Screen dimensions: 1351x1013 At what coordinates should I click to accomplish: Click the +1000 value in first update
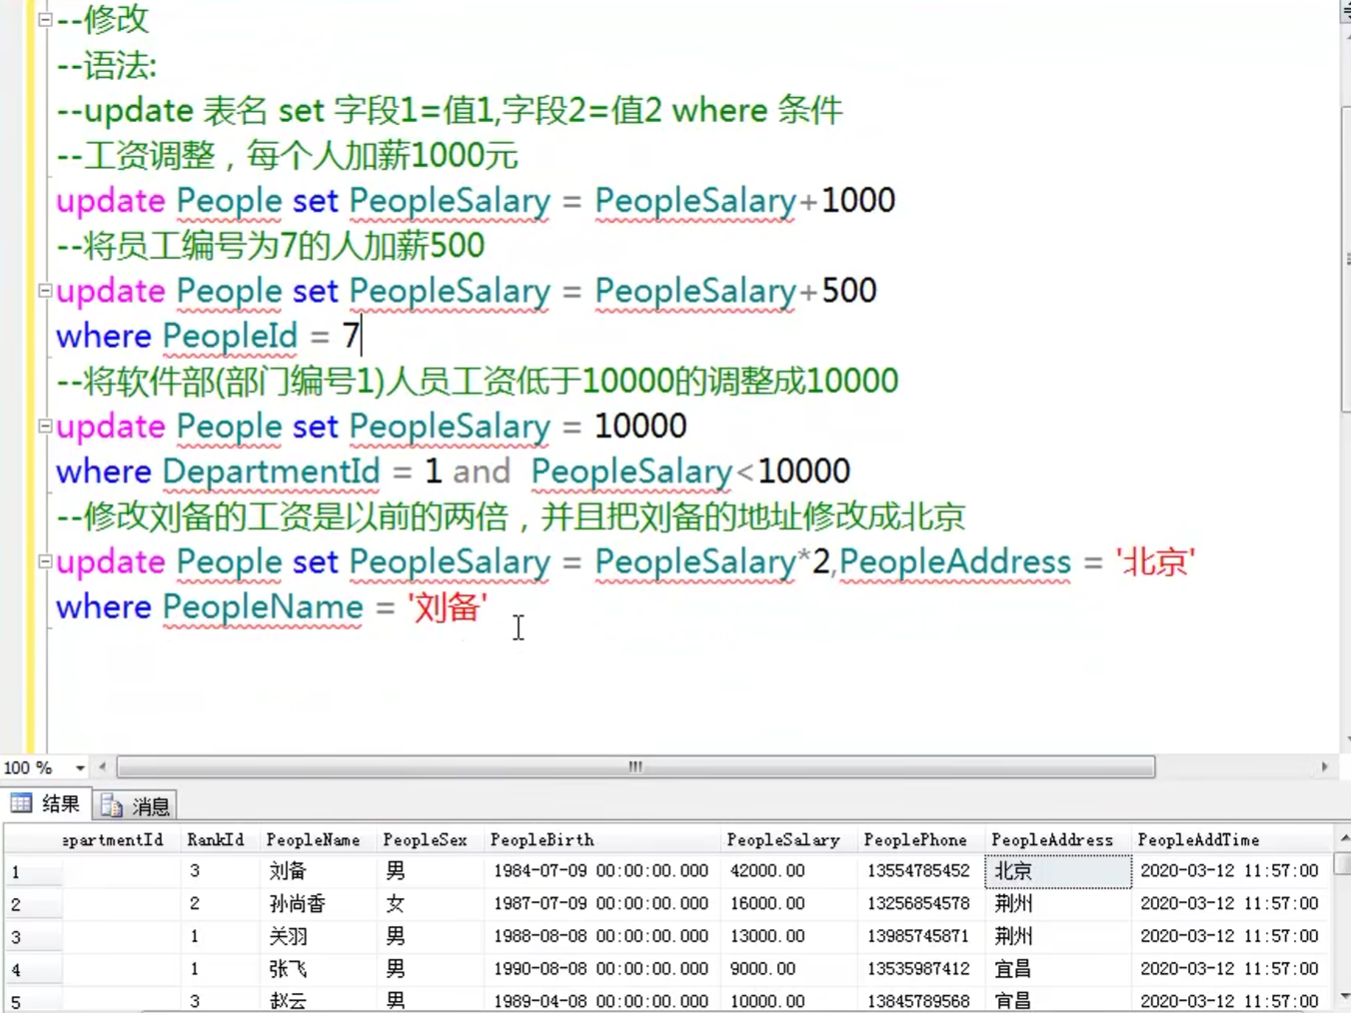click(847, 201)
